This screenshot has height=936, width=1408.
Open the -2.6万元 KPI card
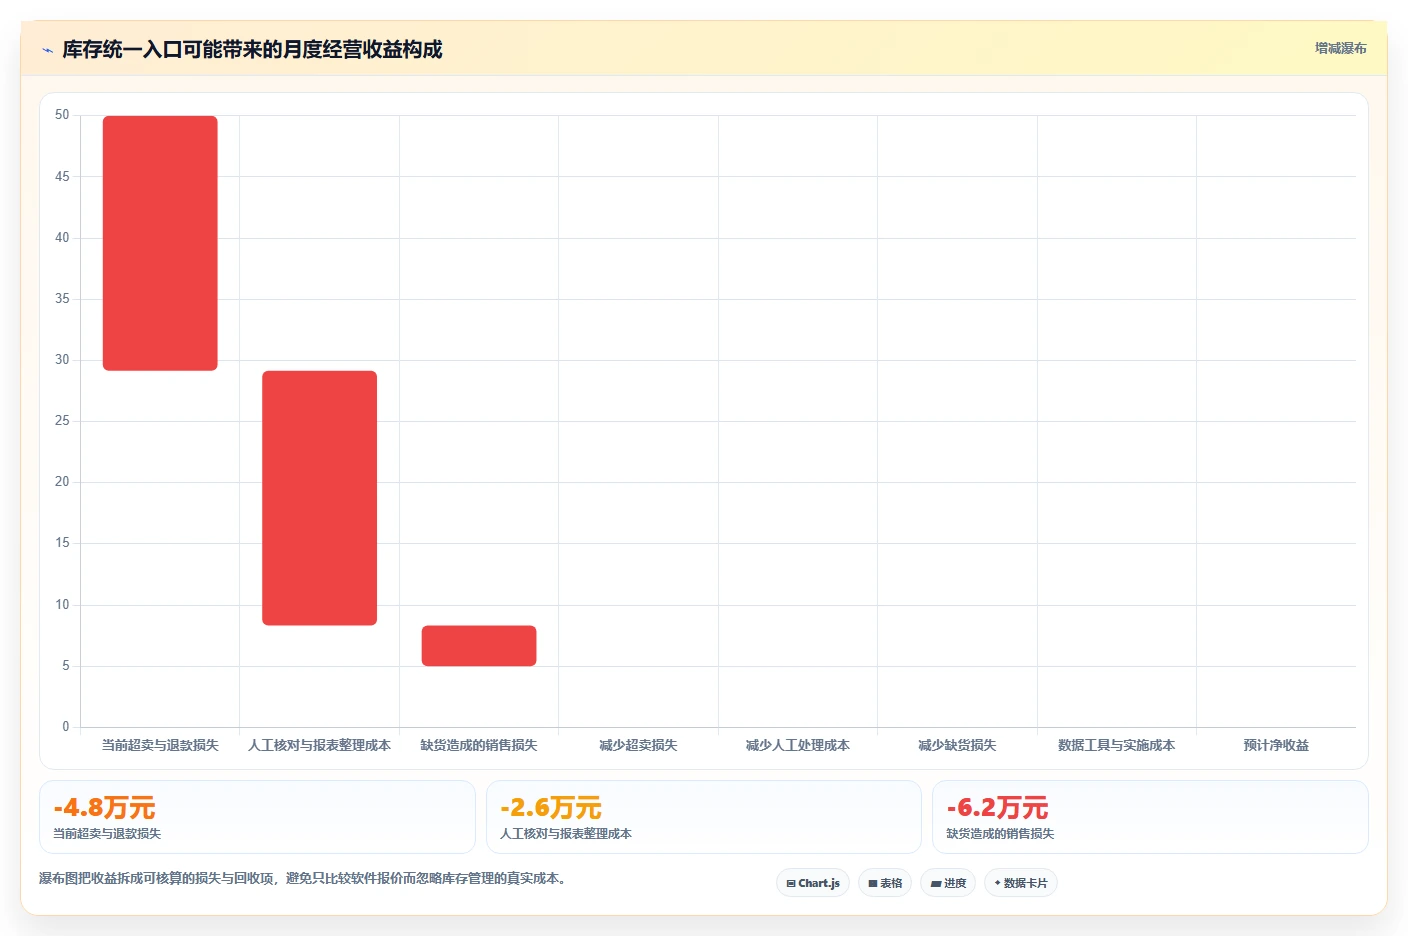(x=704, y=817)
